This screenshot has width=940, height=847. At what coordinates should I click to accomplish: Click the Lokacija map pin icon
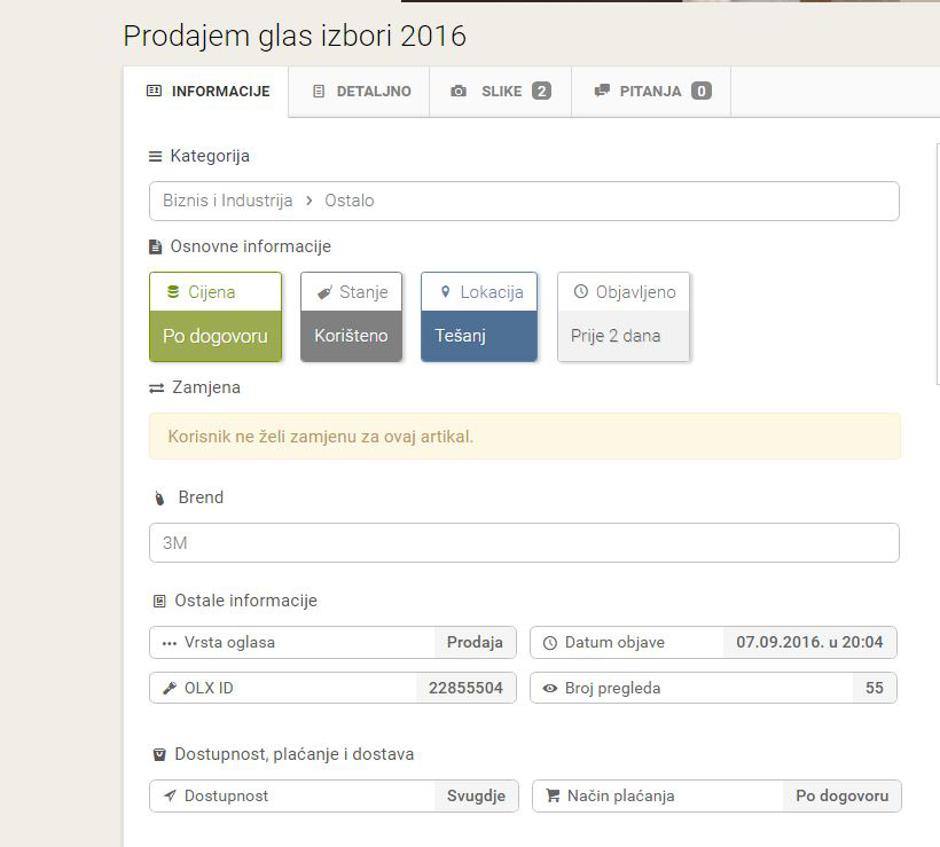click(445, 292)
